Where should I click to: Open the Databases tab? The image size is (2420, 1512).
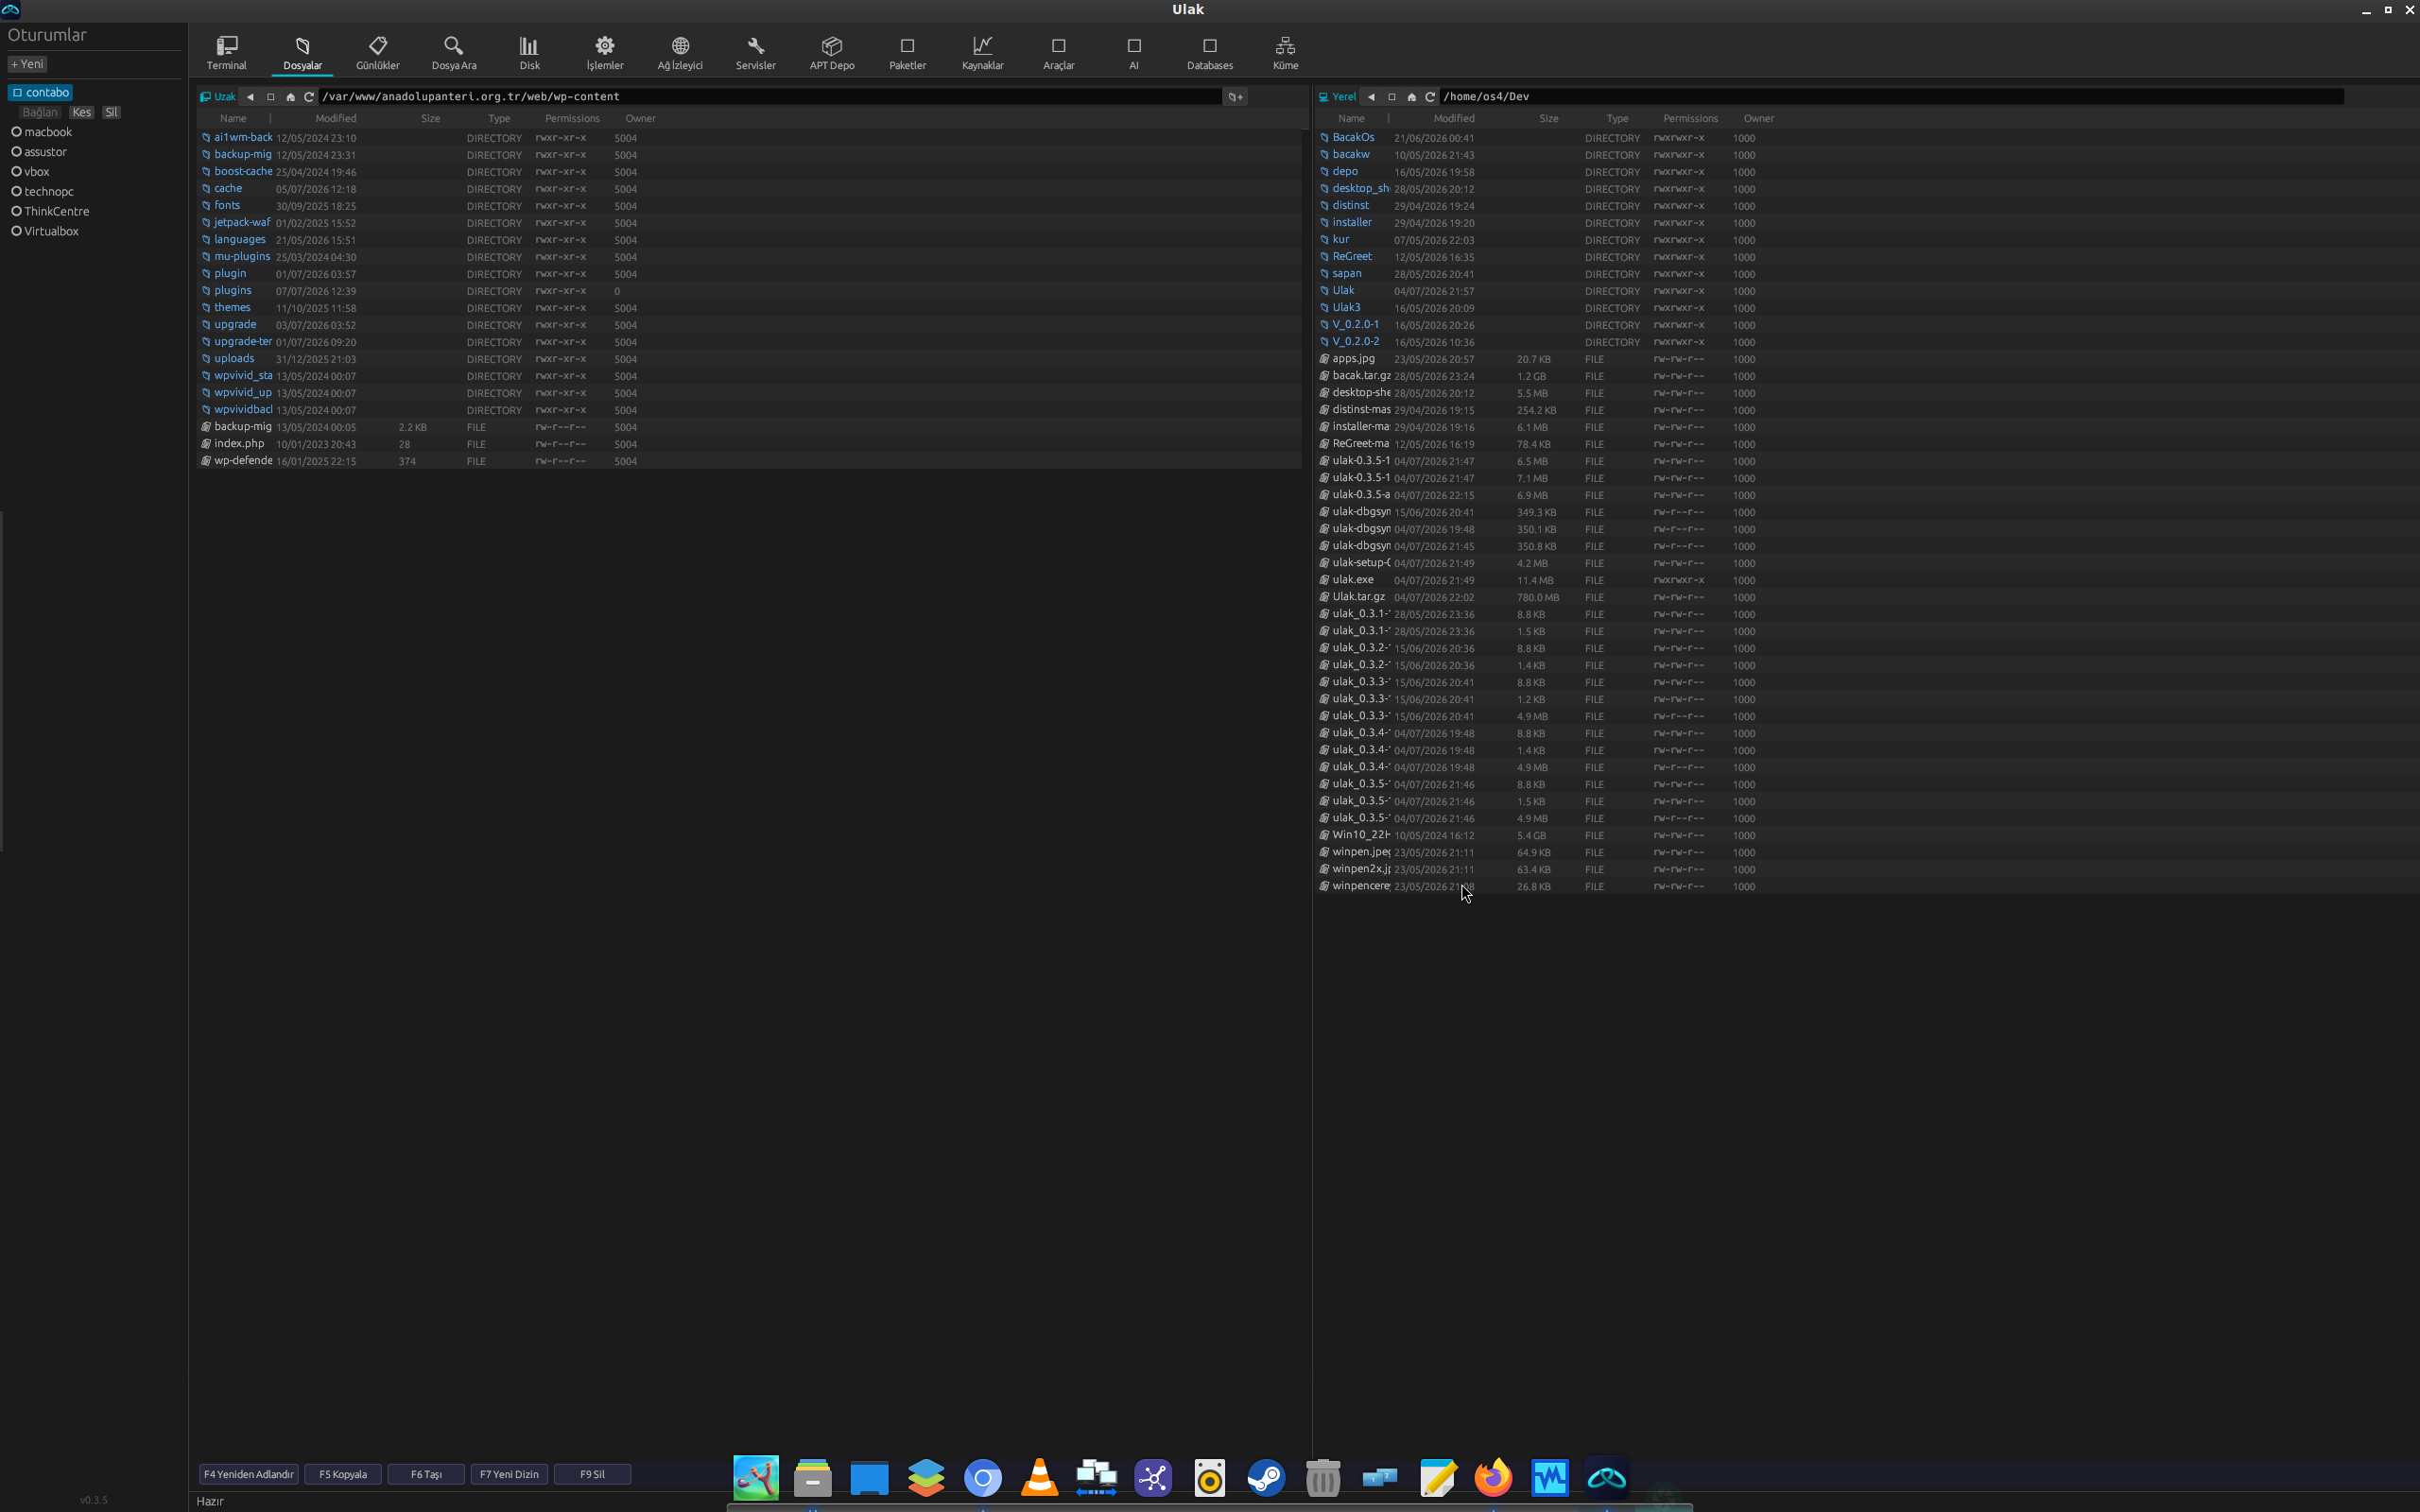click(1210, 53)
